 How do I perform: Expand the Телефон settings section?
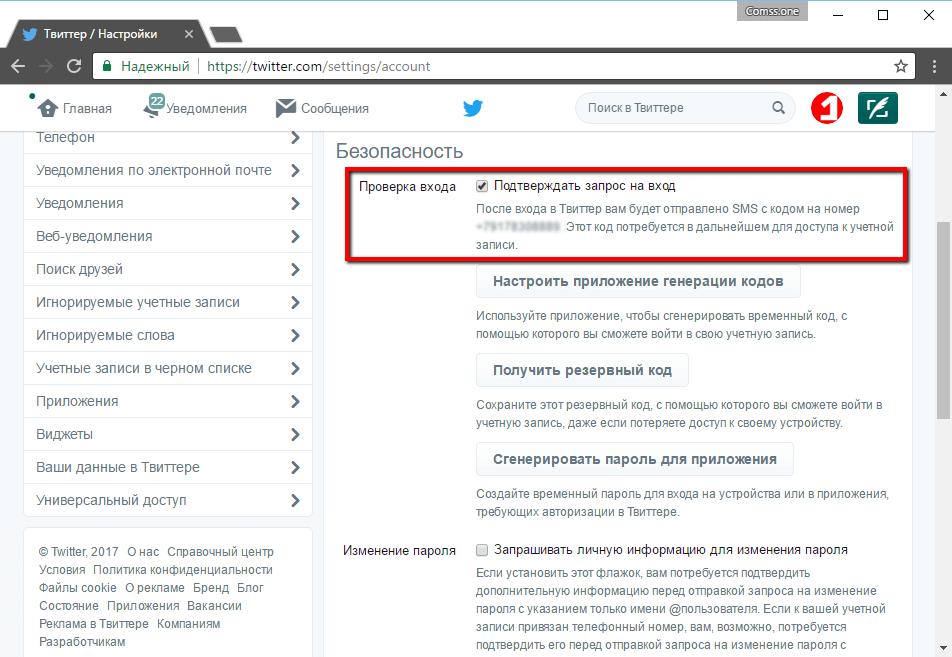point(296,137)
